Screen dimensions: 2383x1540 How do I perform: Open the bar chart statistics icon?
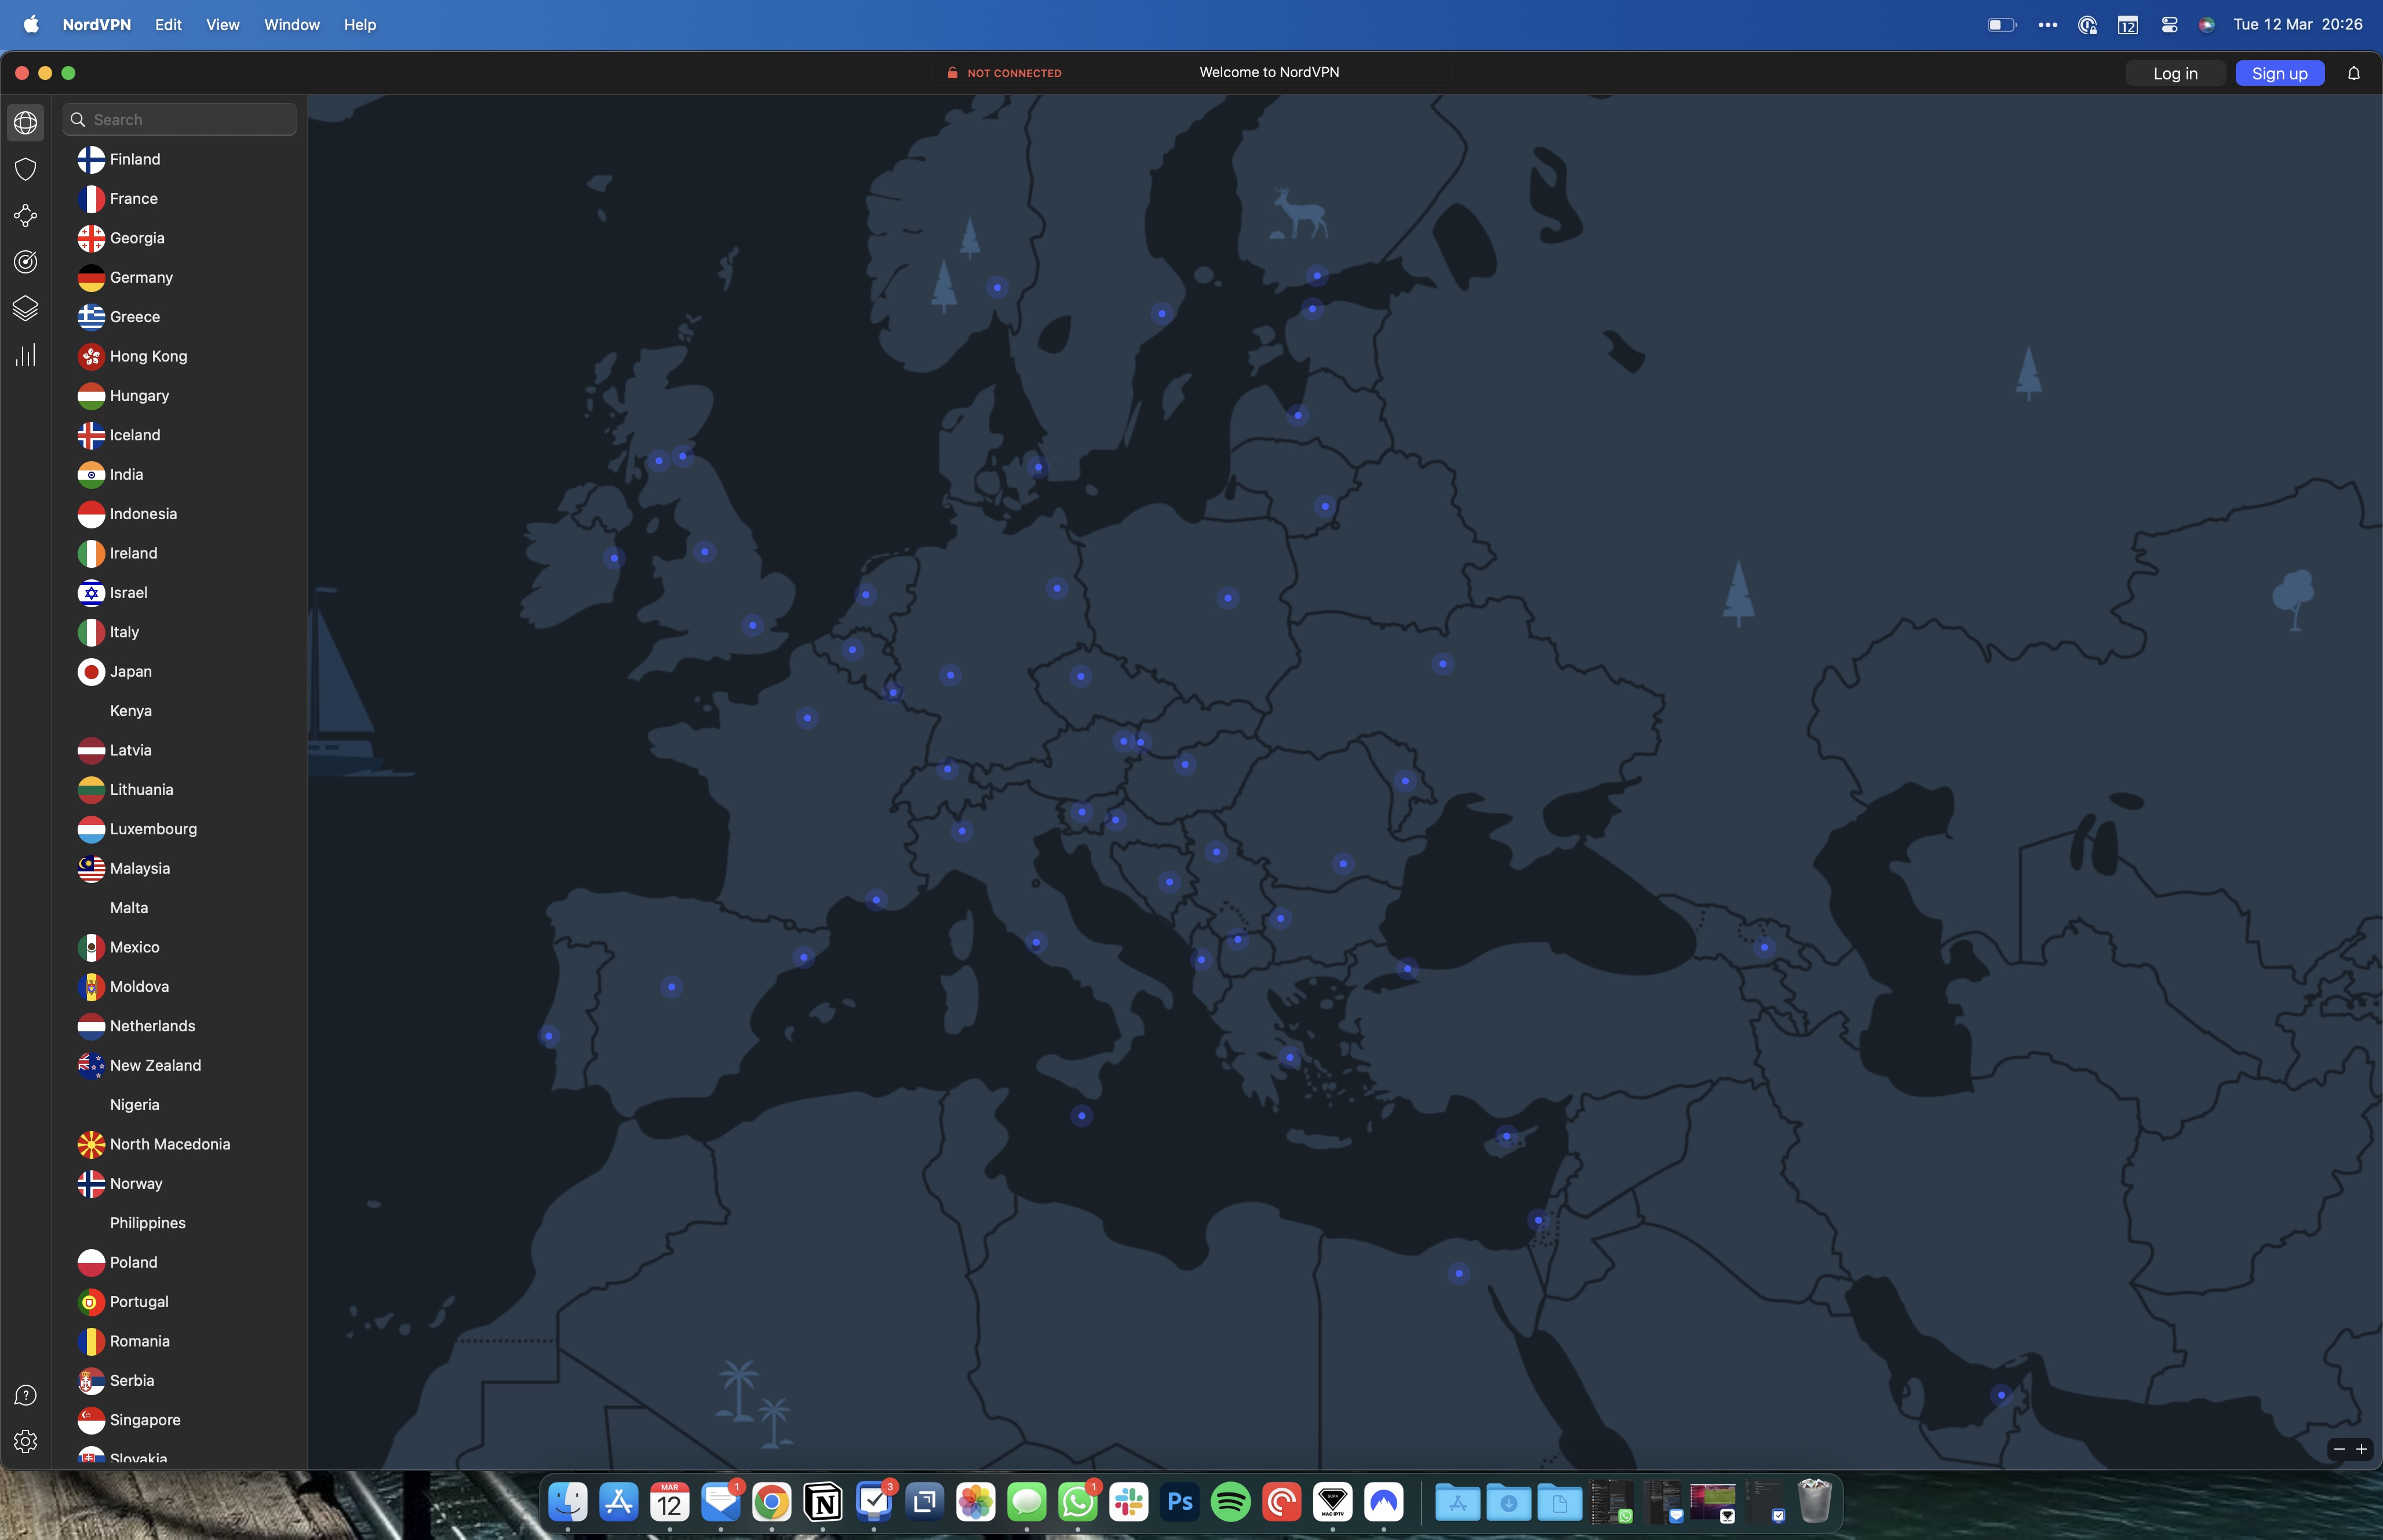tap(26, 355)
